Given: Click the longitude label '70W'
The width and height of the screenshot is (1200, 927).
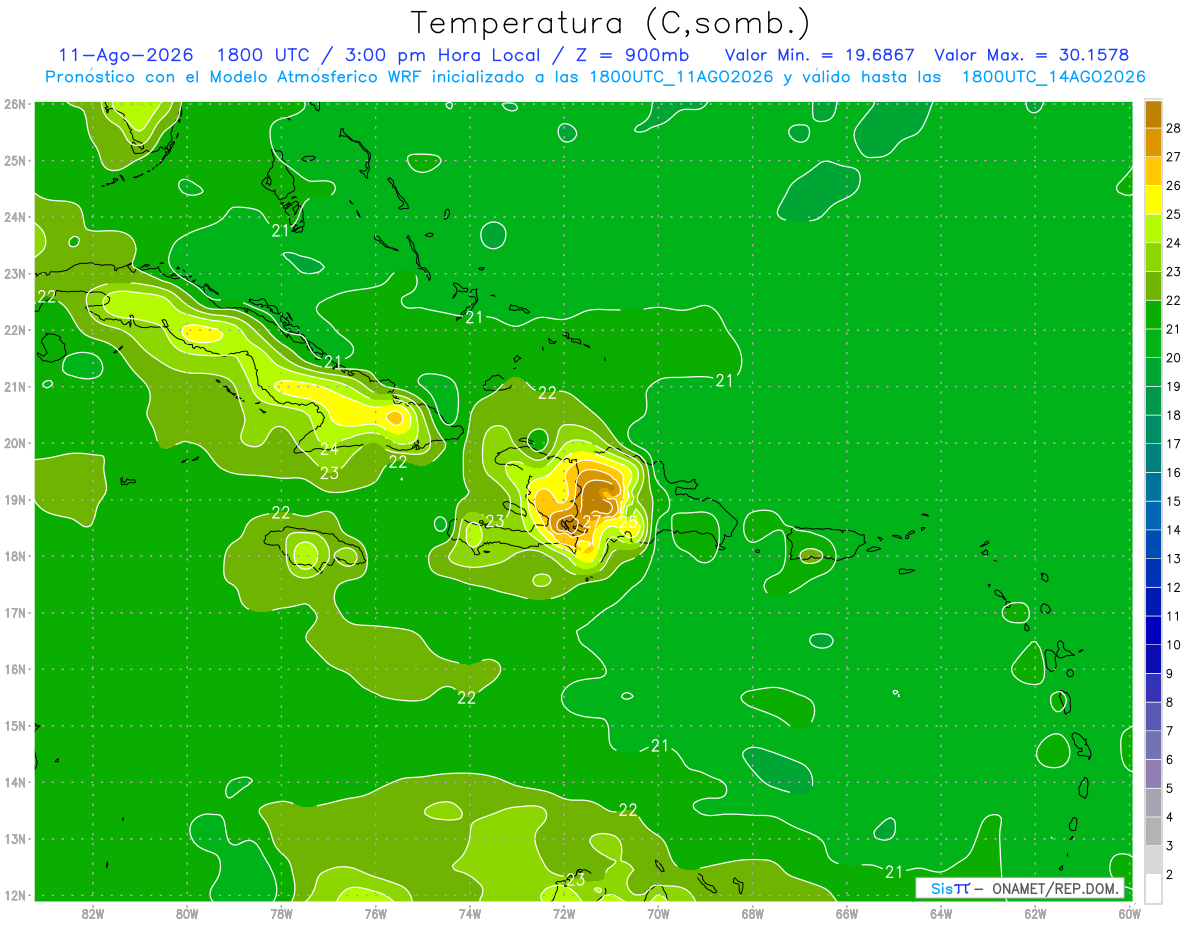Looking at the screenshot, I should pos(658,912).
